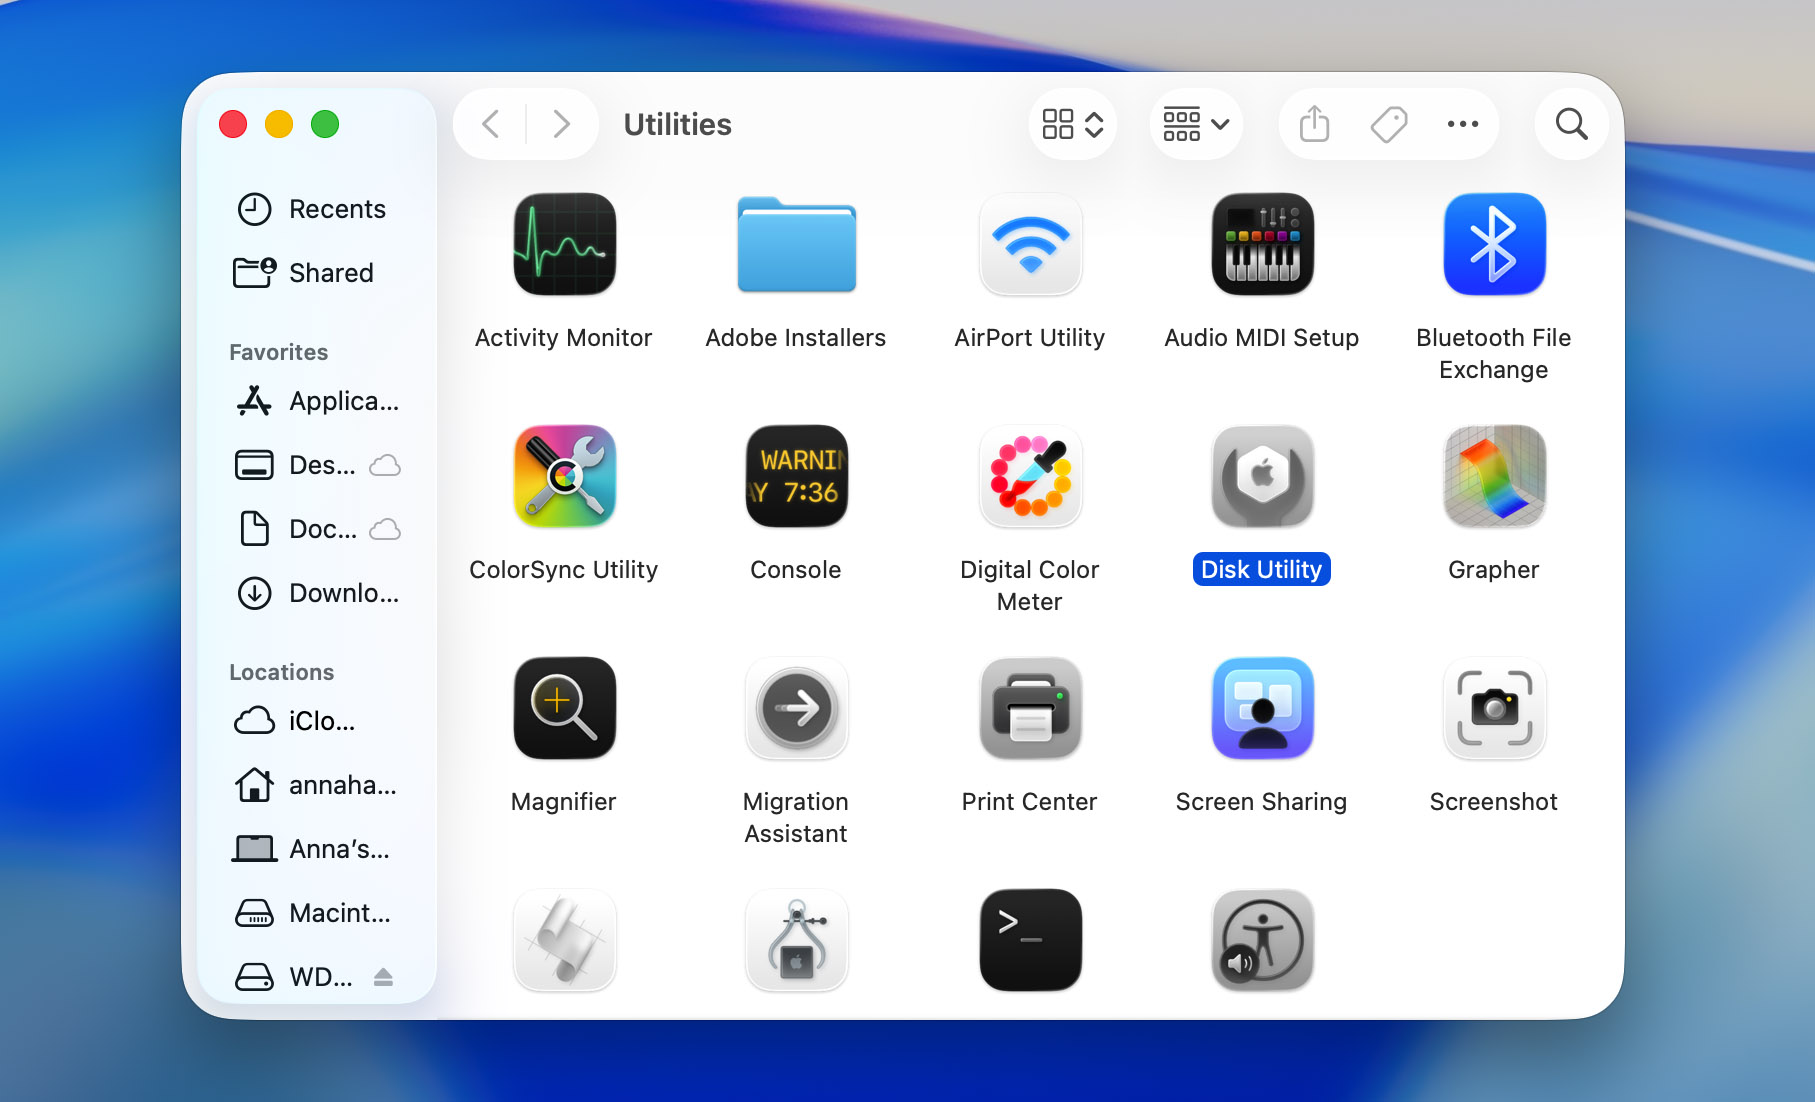1815x1102 pixels.
Task: Click the Favorites section header
Action: (x=279, y=352)
